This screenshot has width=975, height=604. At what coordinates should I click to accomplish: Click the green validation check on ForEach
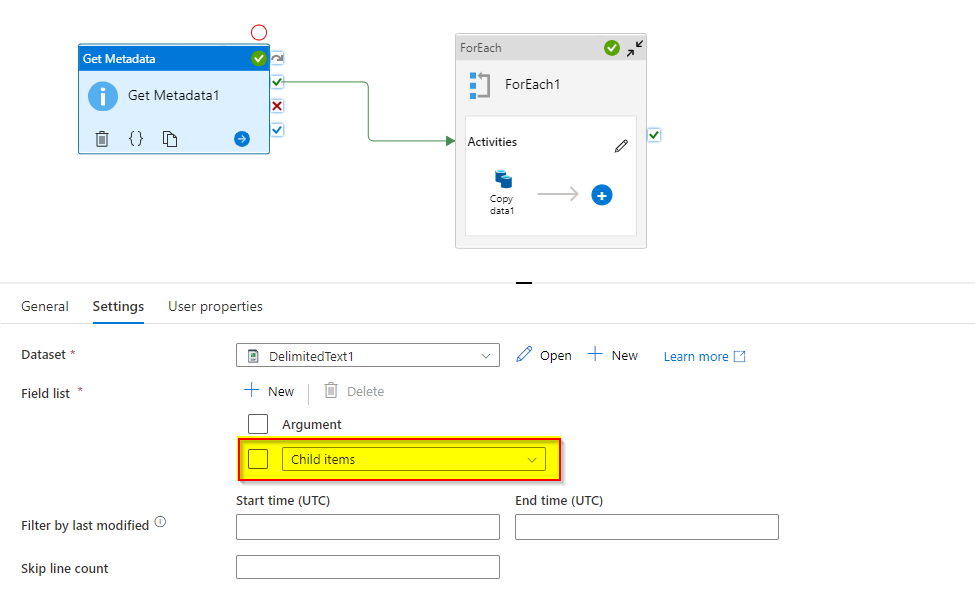coord(612,48)
